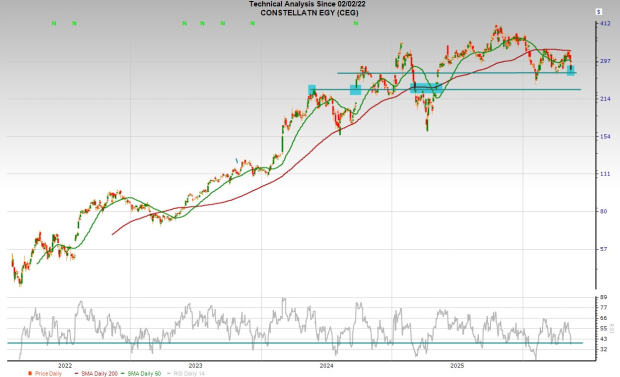620x377 pixels.
Task: Click the 2024 year label on time axis
Action: [x=326, y=366]
